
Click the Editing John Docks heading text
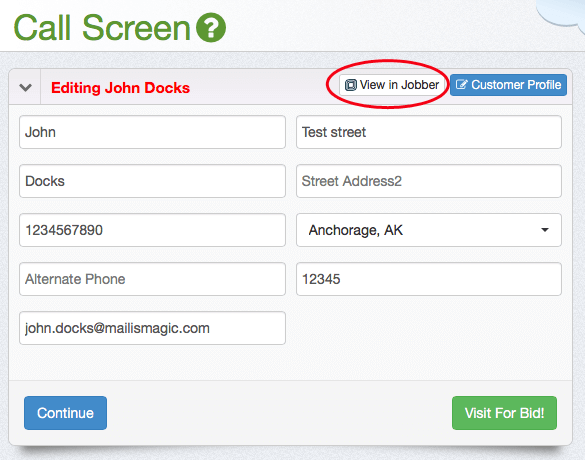coord(121,88)
